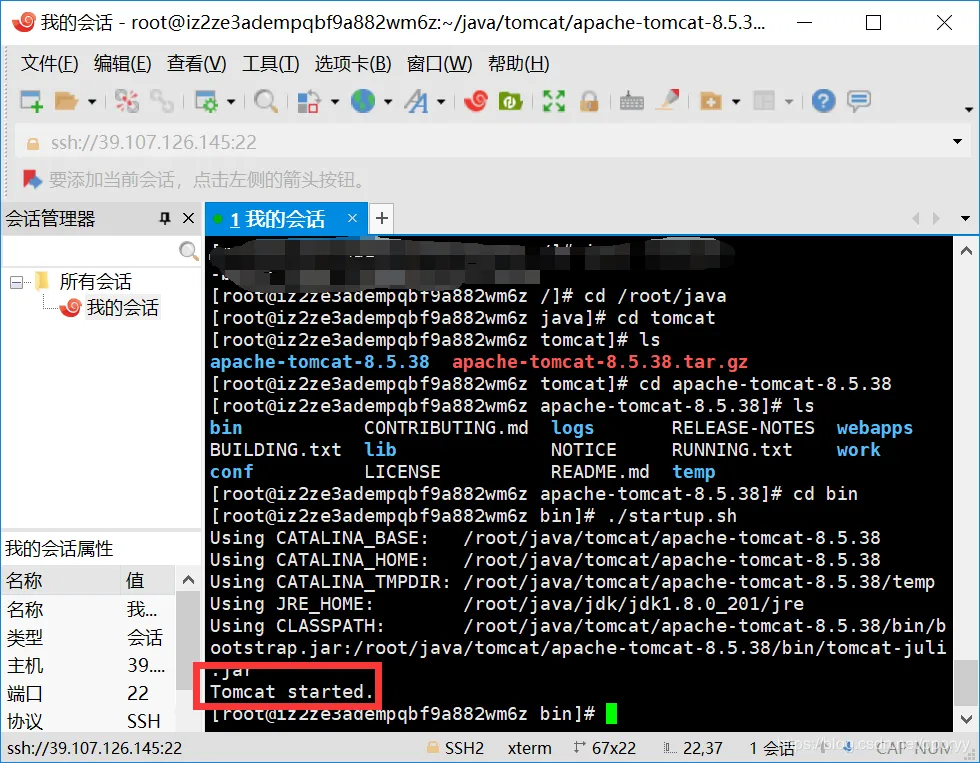Screen dimensions: 980x763
Task: Open the 编辑(E) menu
Action: (x=122, y=64)
